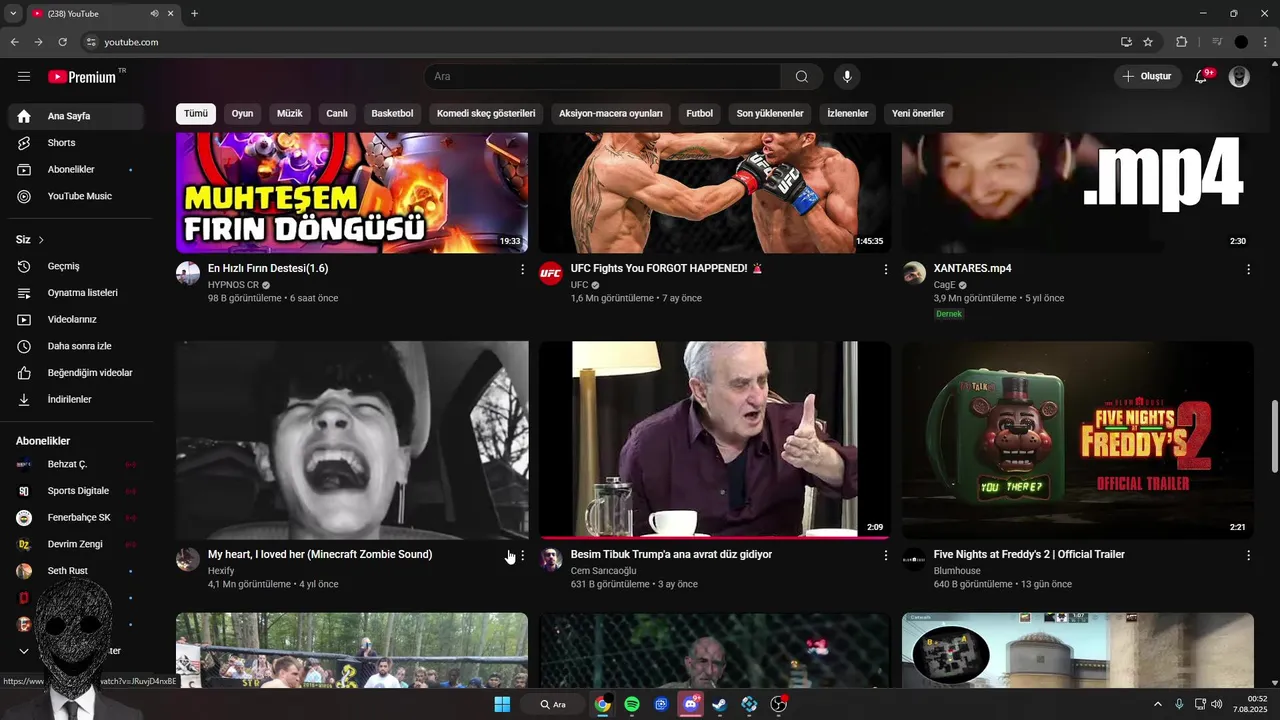Screen dimensions: 1280x720
Task: Open more options for My heart, I loved her video
Action: click(x=522, y=555)
